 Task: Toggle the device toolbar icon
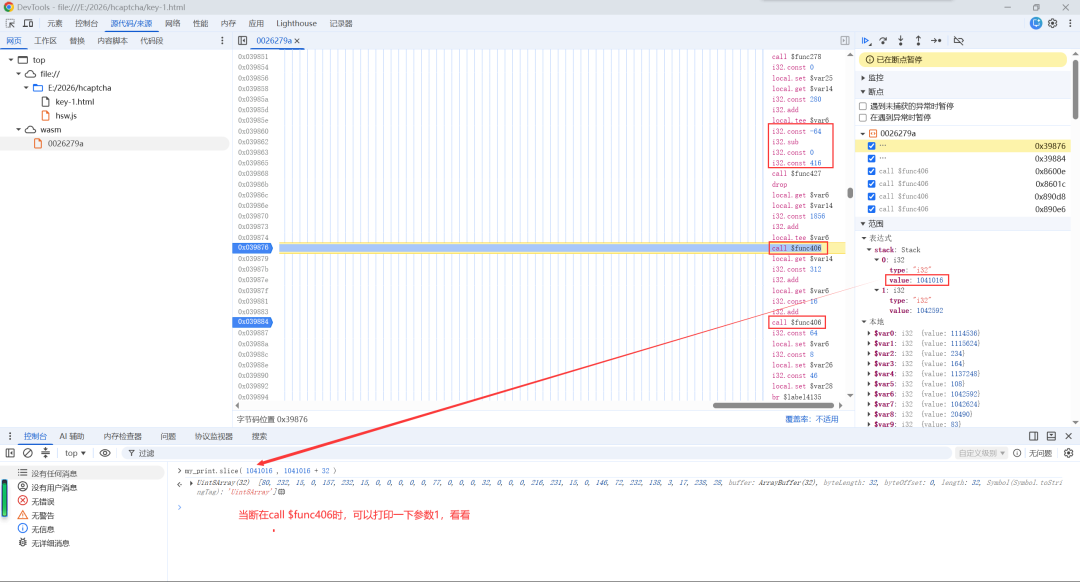pos(28,23)
